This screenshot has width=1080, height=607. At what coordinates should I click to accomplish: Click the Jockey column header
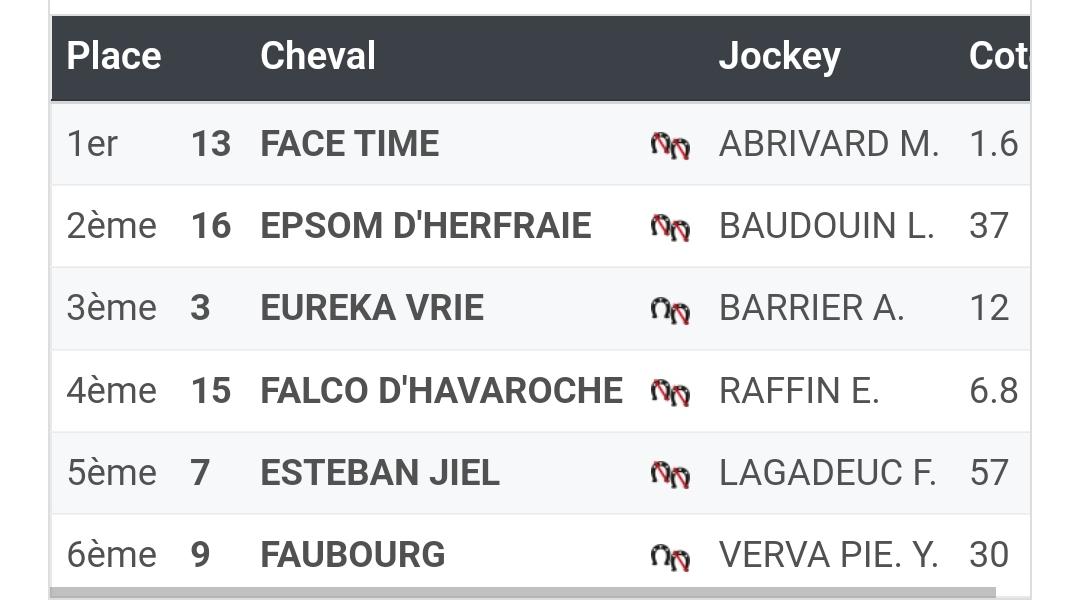click(x=780, y=56)
